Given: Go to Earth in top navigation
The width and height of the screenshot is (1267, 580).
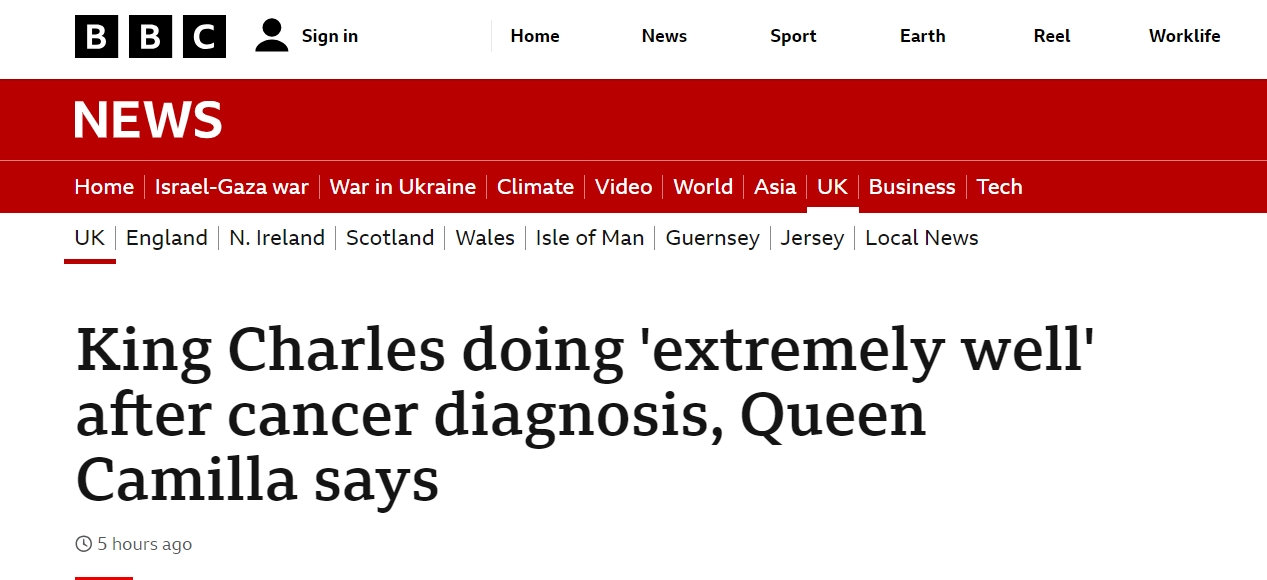Looking at the screenshot, I should click(x=922, y=36).
